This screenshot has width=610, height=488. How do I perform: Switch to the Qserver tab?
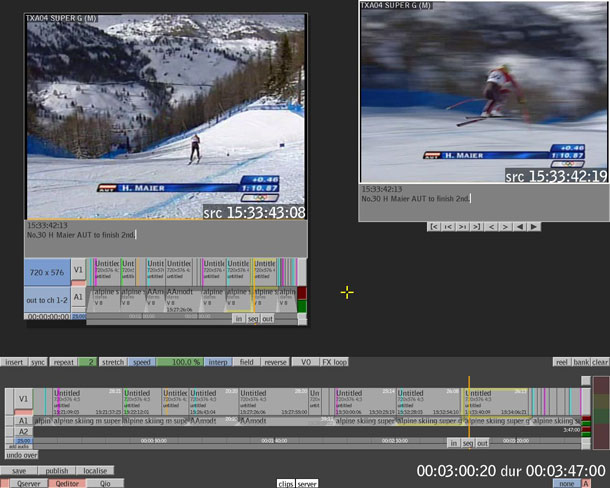pos(28,483)
